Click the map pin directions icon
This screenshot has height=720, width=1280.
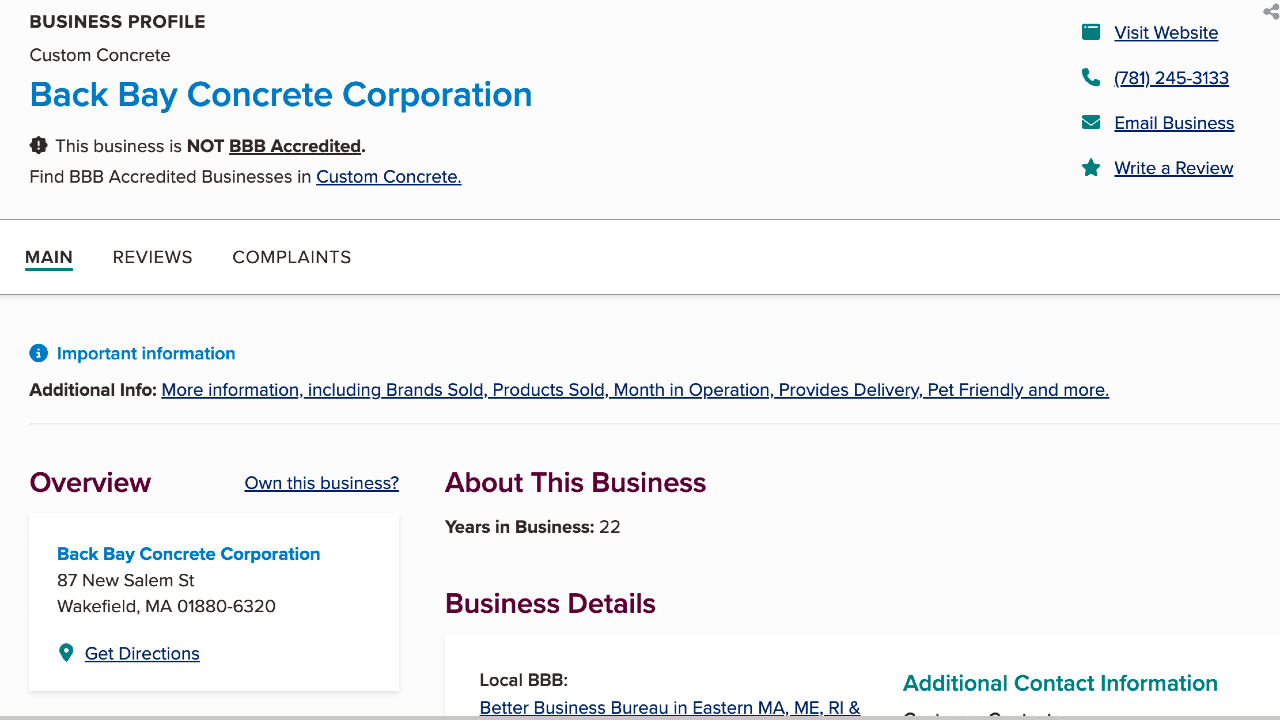(x=66, y=653)
